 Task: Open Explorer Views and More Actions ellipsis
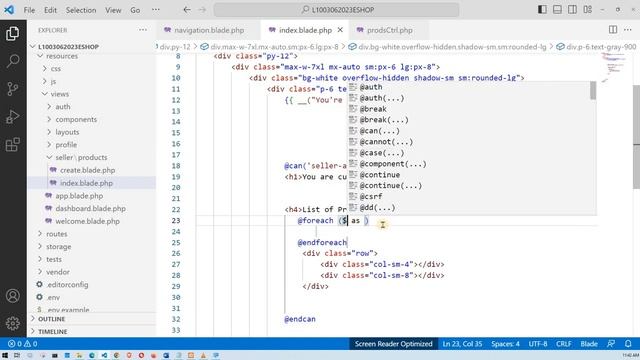pyautogui.click(x=142, y=30)
